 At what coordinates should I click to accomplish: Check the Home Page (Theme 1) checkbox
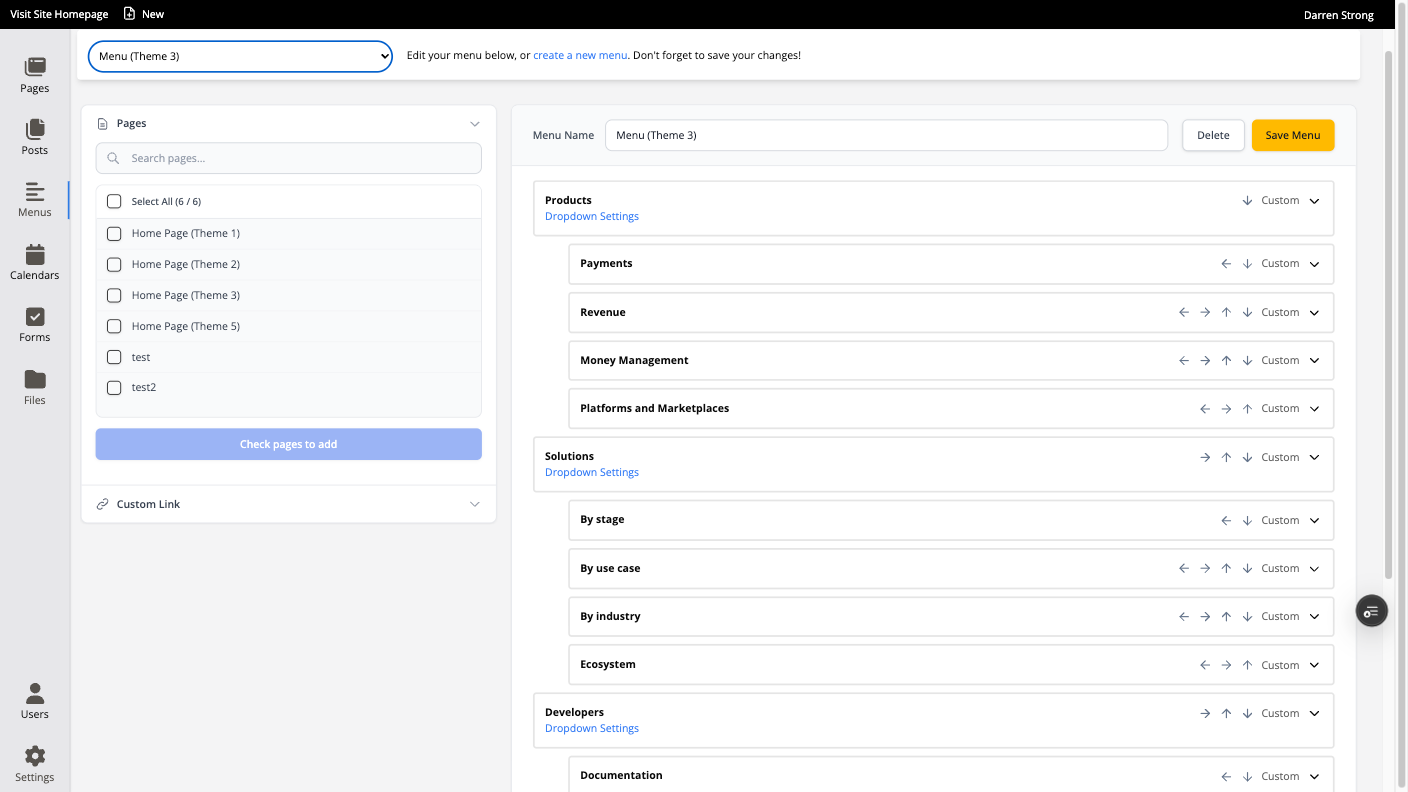tap(114, 234)
